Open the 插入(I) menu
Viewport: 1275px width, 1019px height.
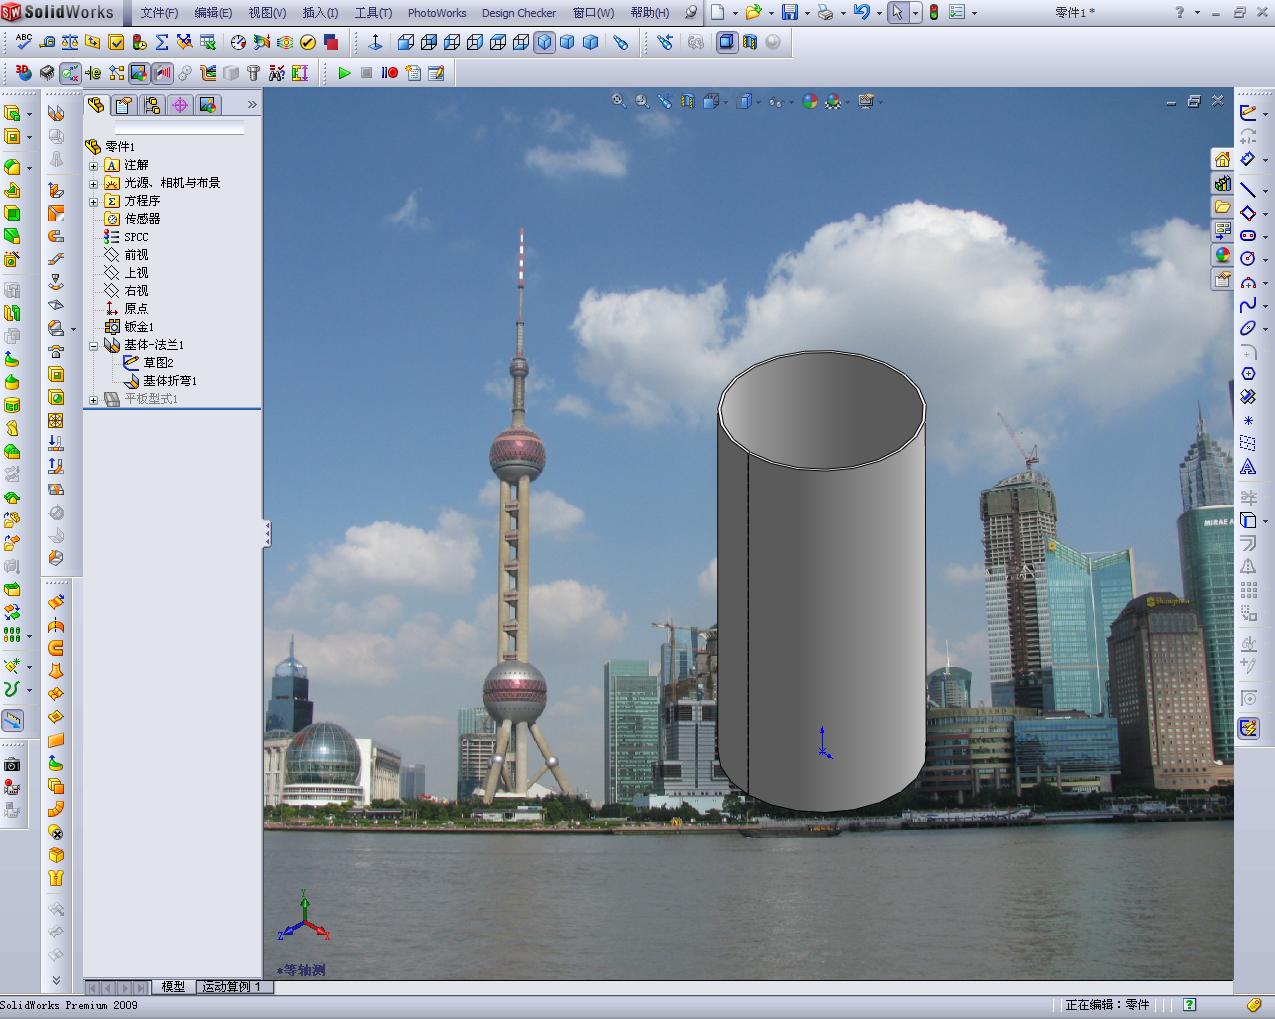[320, 13]
